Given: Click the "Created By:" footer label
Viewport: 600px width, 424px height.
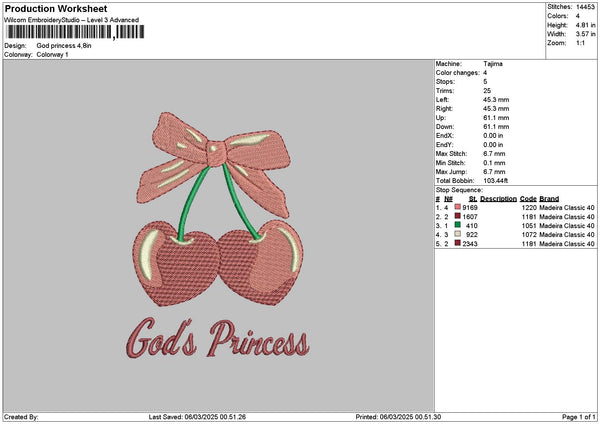Looking at the screenshot, I should (21, 417).
